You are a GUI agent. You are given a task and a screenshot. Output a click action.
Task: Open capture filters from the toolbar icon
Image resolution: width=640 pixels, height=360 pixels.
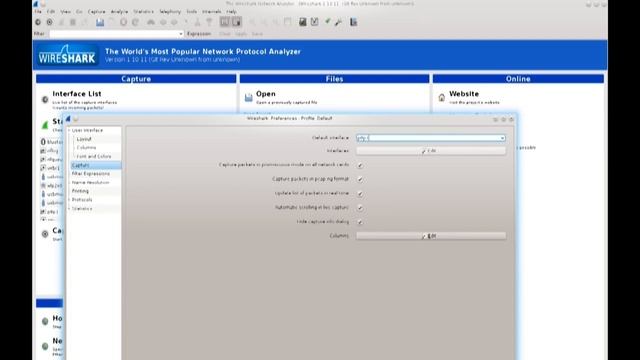(302, 22)
